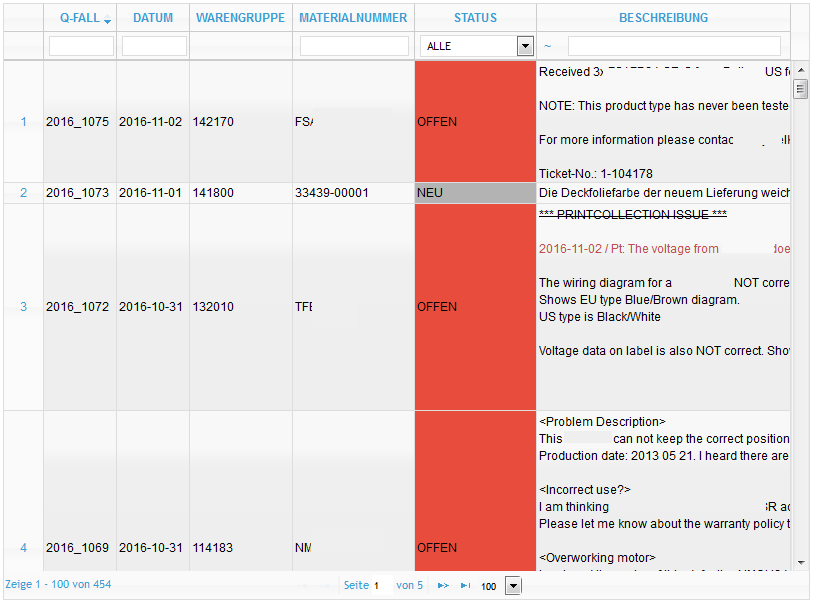The image size is (814, 604).
Task: Go to the next page of results
Action: [x=443, y=586]
